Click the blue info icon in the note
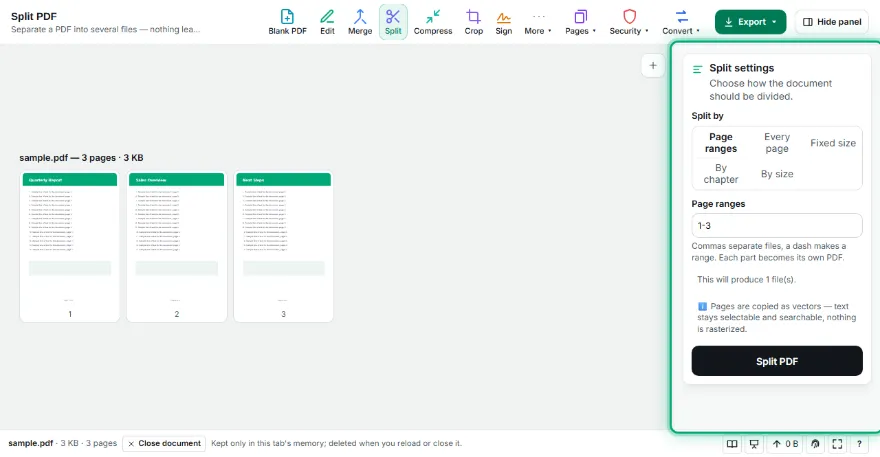The image size is (880, 457). [x=702, y=307]
